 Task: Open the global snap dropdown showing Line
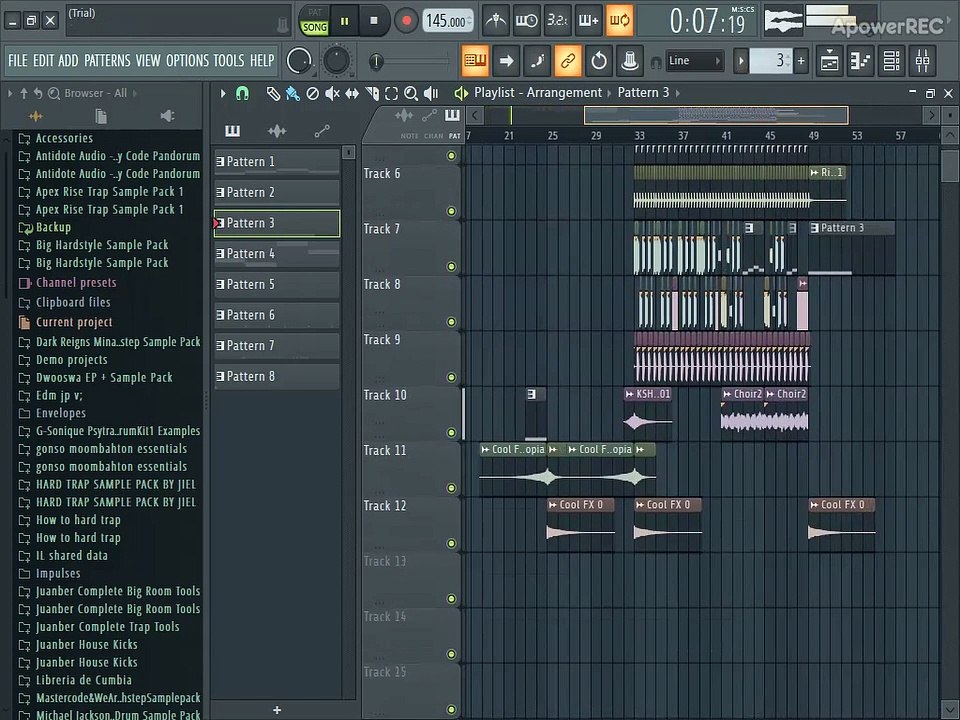(x=694, y=61)
